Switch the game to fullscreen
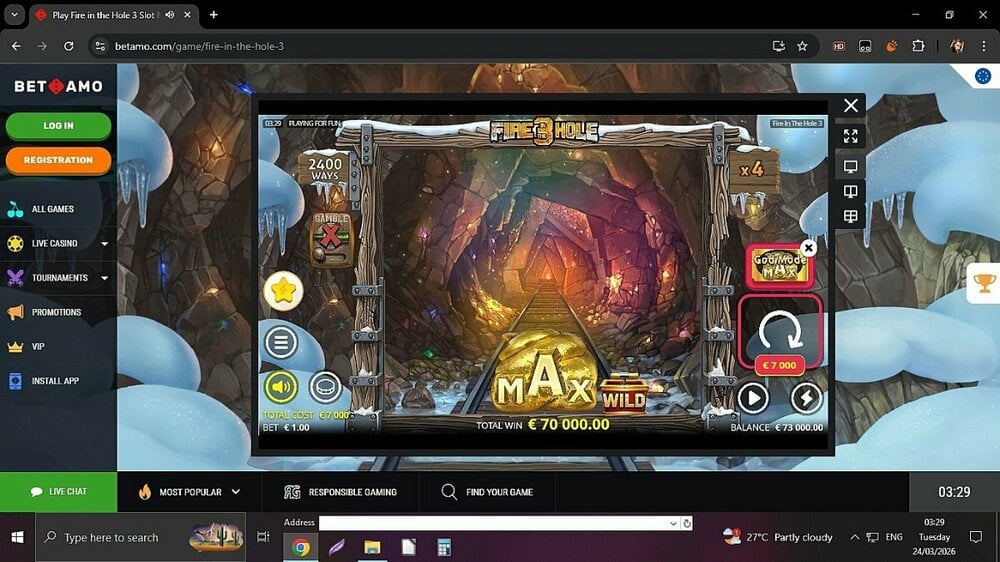Screen dimensions: 1000x562 (851, 136)
